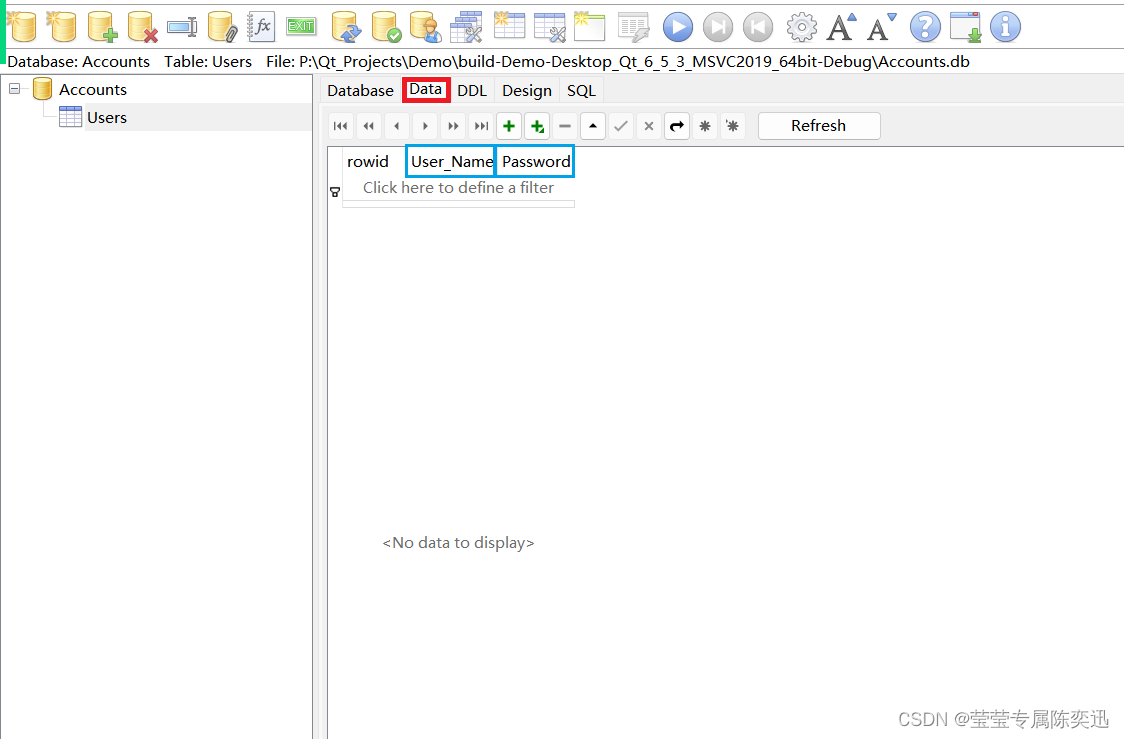
Task: Switch to the DDL tab
Action: click(x=472, y=90)
